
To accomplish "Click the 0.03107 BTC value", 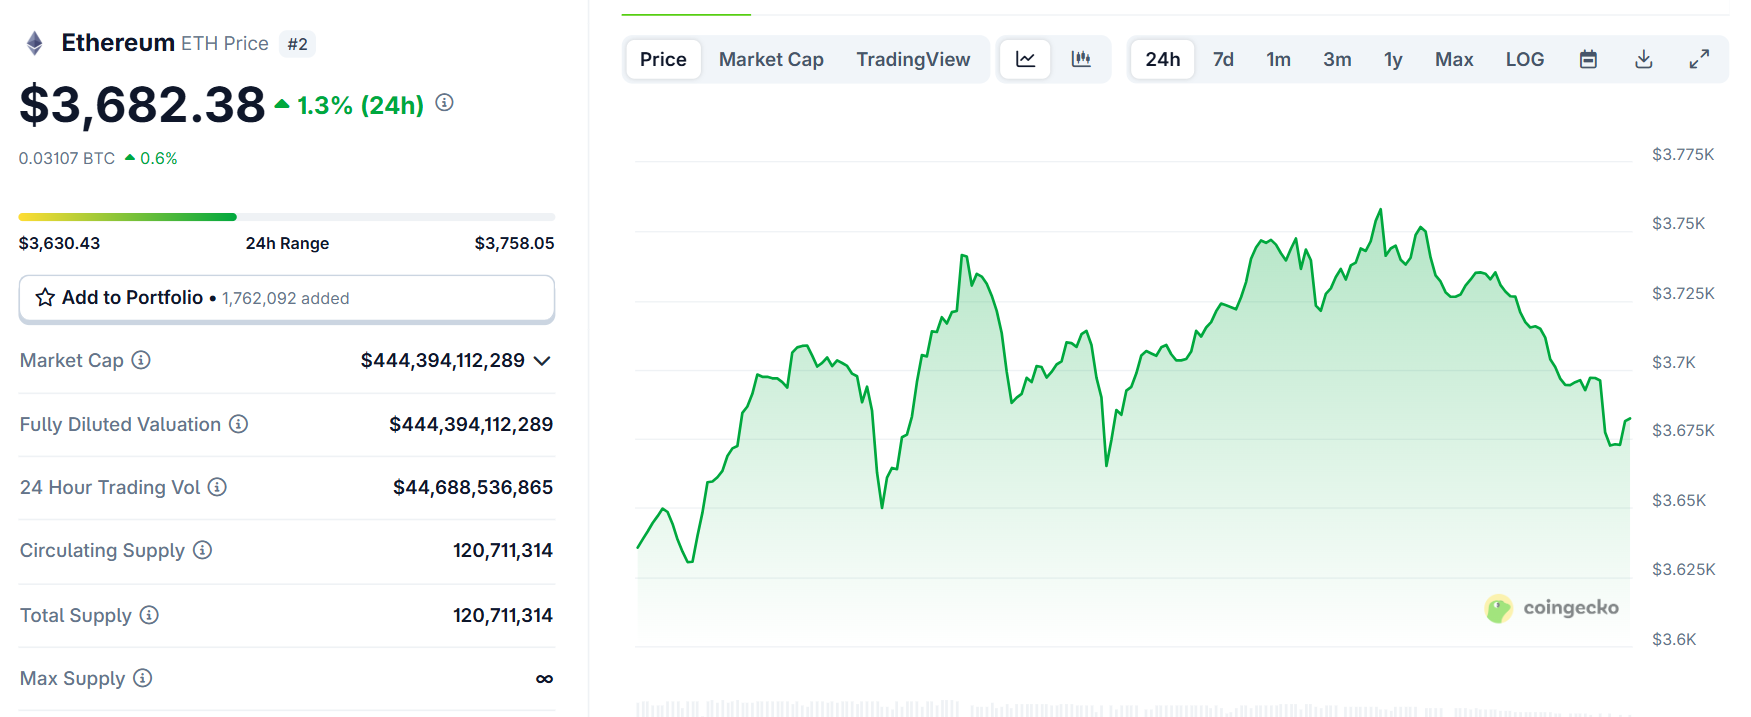I will point(67,158).
